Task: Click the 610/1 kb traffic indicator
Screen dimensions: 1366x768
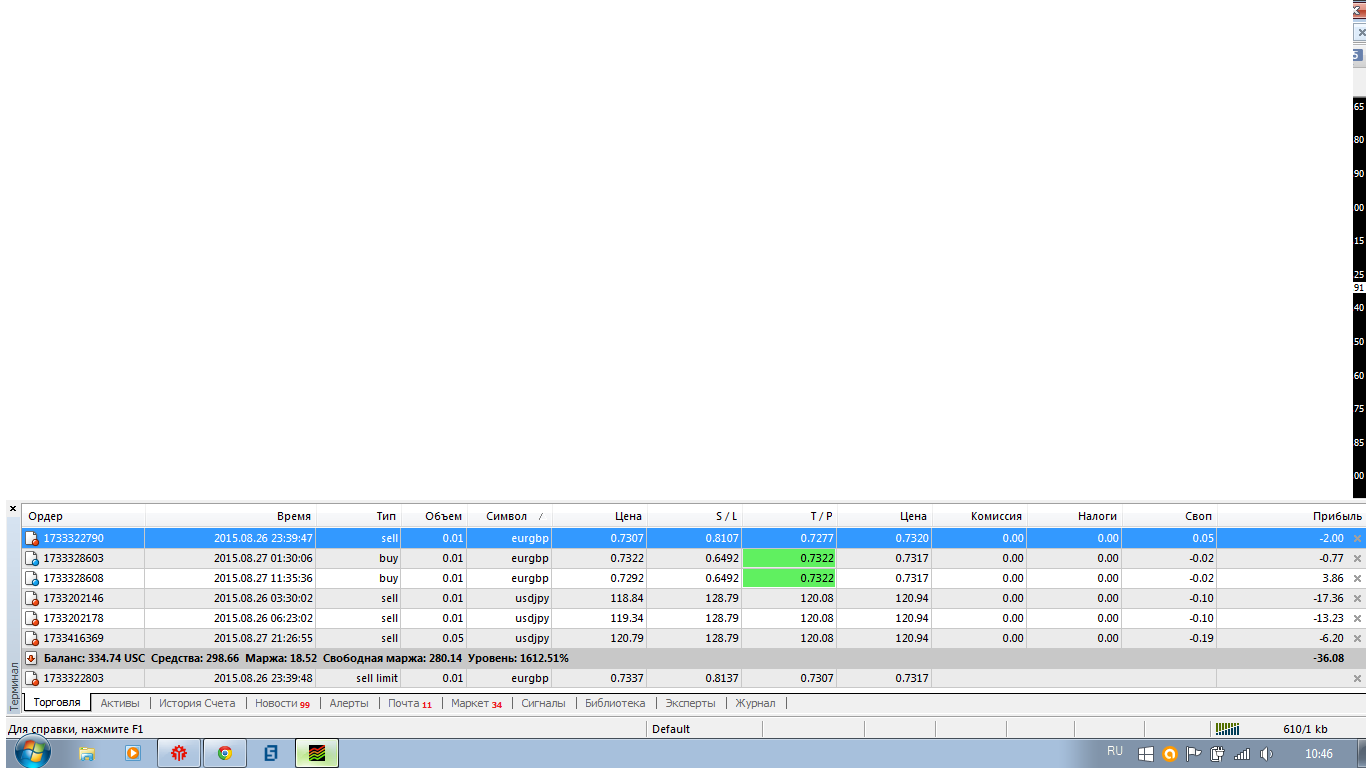Action: (x=1305, y=729)
